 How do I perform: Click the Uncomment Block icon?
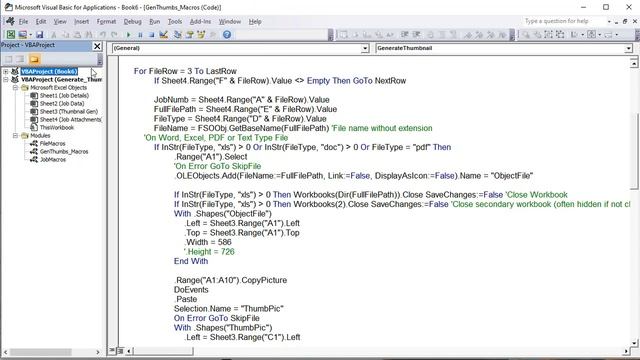[x=453, y=35]
